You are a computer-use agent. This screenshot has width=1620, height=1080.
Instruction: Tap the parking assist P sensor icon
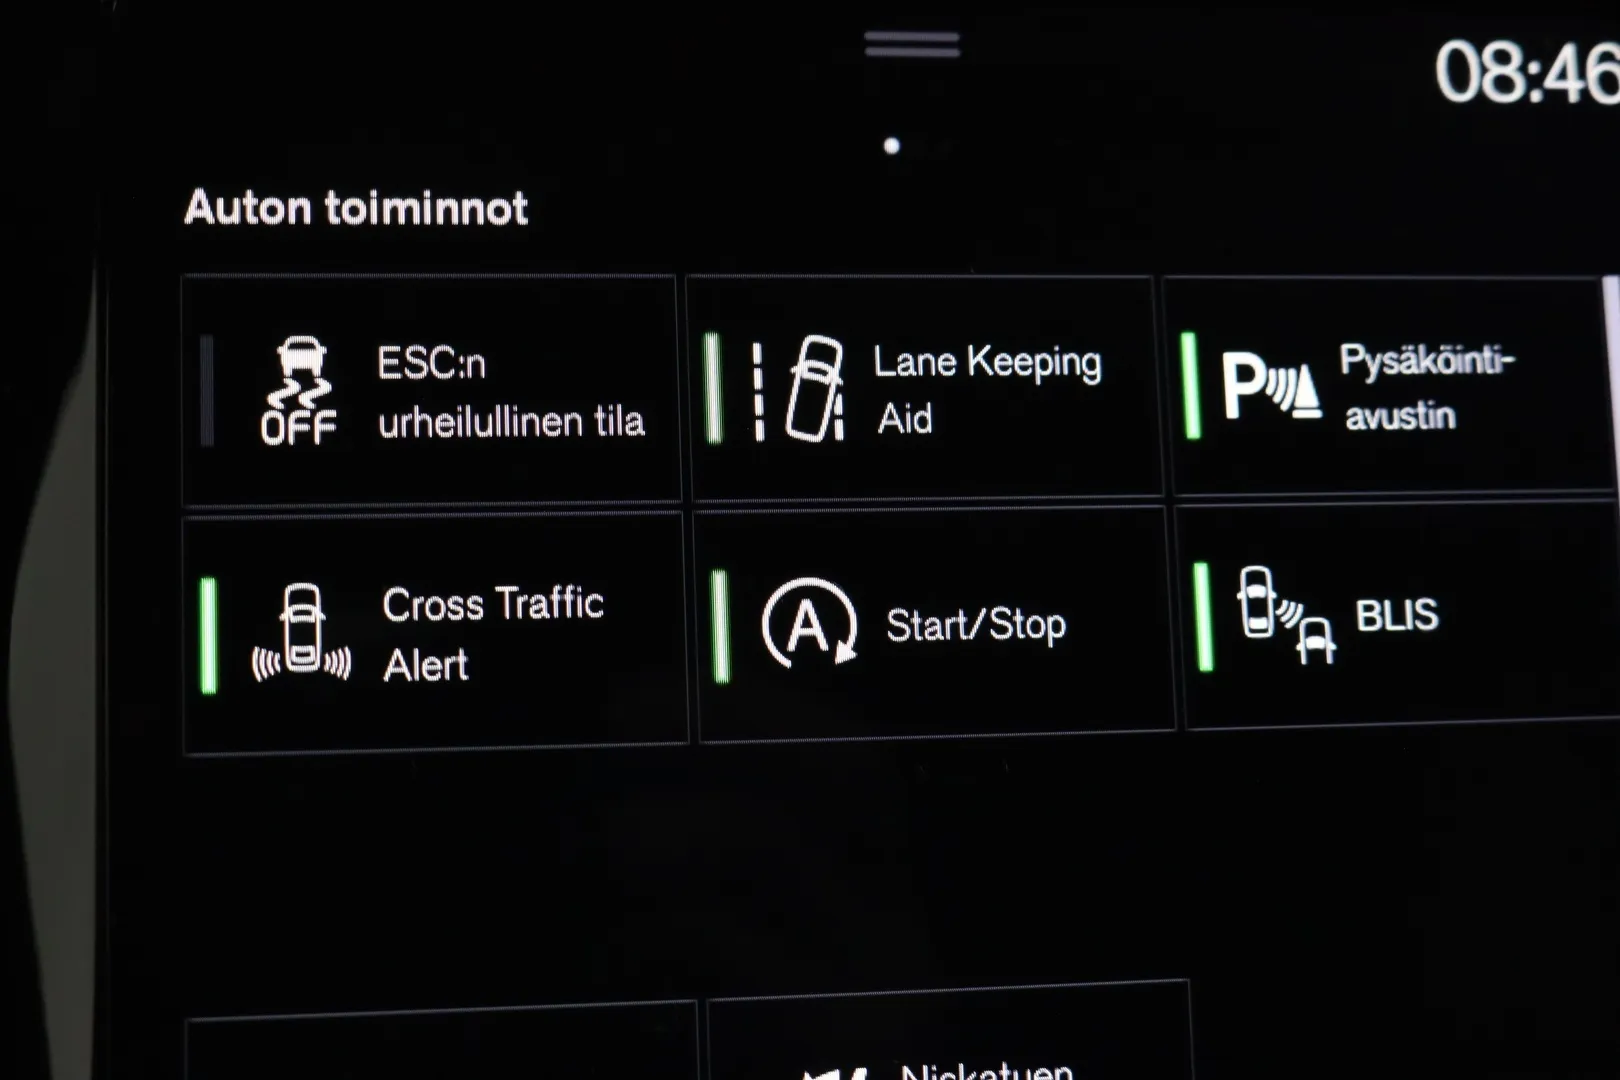1270,387
